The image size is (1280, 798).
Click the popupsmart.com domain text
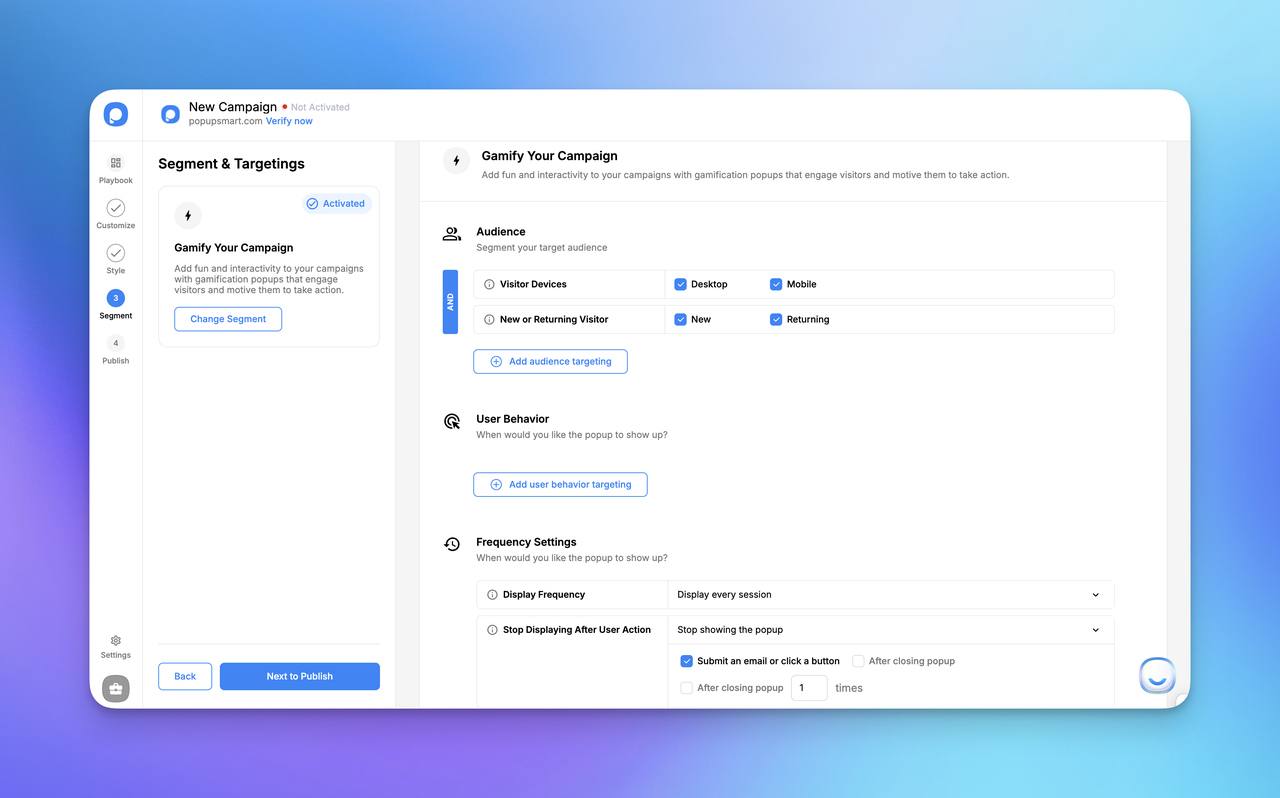(x=225, y=121)
